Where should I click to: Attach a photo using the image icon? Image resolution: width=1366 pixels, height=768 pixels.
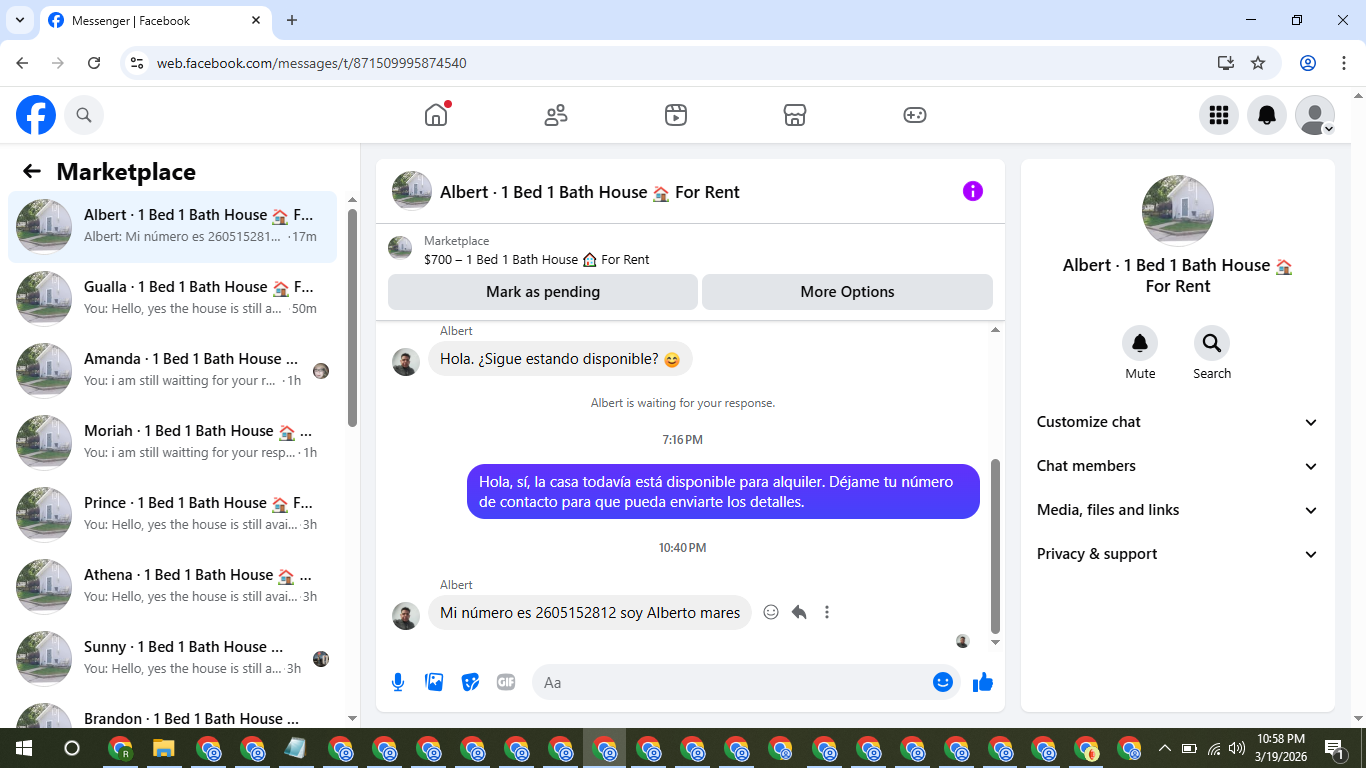(434, 682)
